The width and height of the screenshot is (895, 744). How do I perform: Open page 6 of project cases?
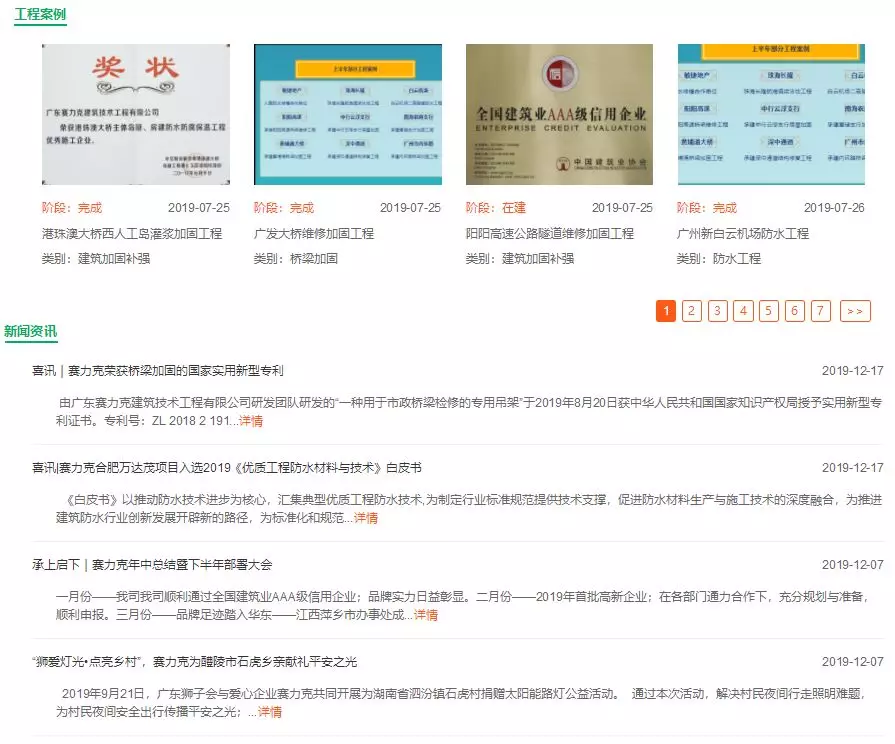tap(795, 311)
